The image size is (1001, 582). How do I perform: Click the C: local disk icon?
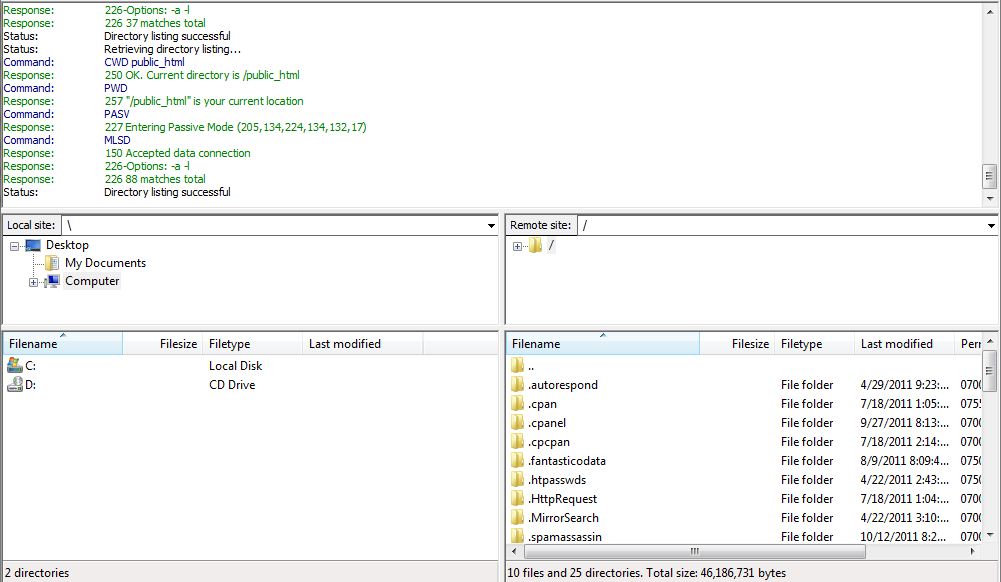15,366
